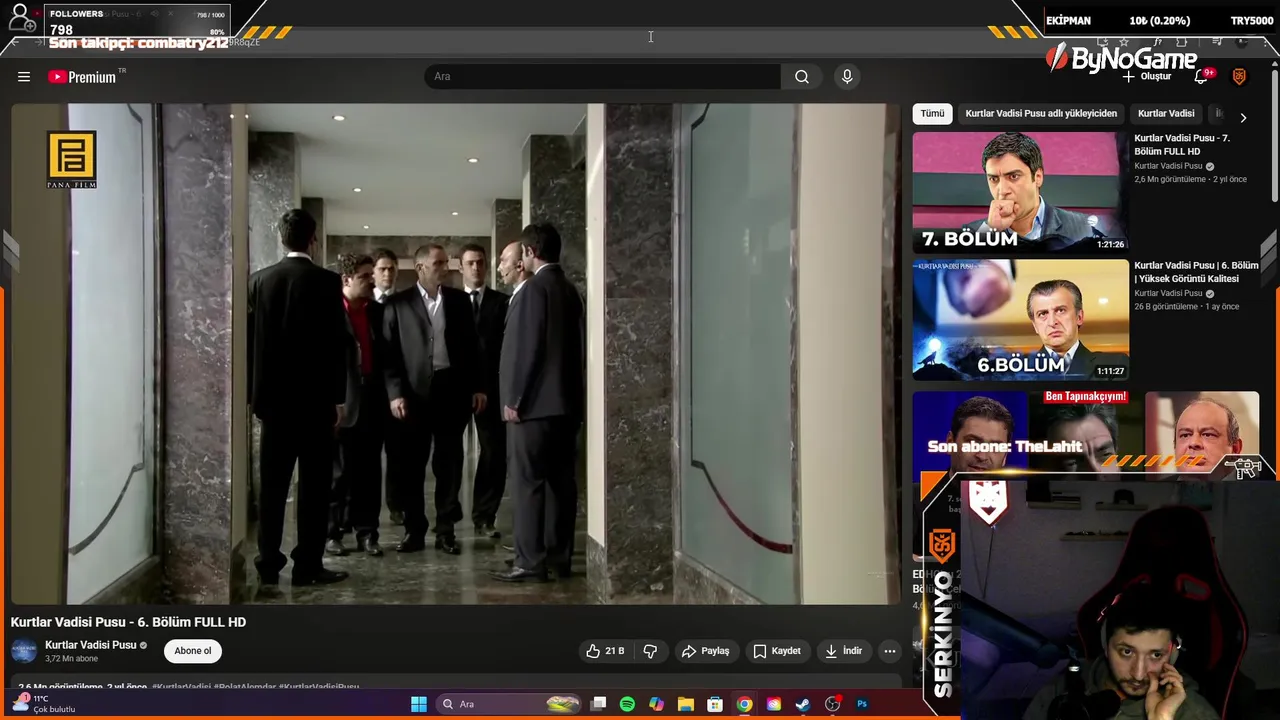Open the Kurtlar Vadisi Pusu channel name link
The image size is (1280, 720).
pyautogui.click(x=90, y=645)
